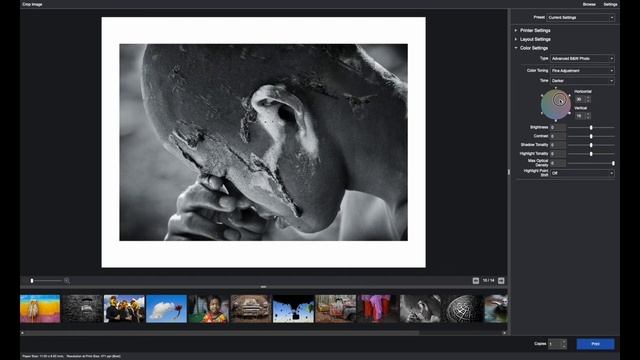The height and width of the screenshot is (360, 640).
Task: Click the Print button
Action: 596,344
